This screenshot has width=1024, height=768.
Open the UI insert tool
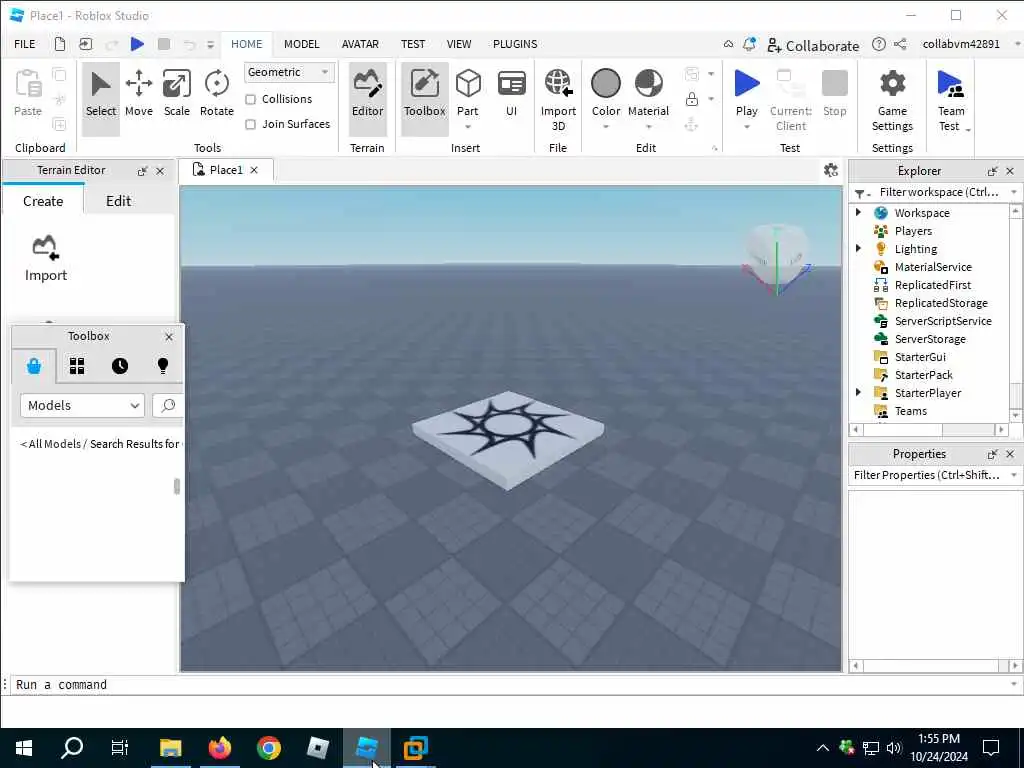click(x=511, y=95)
